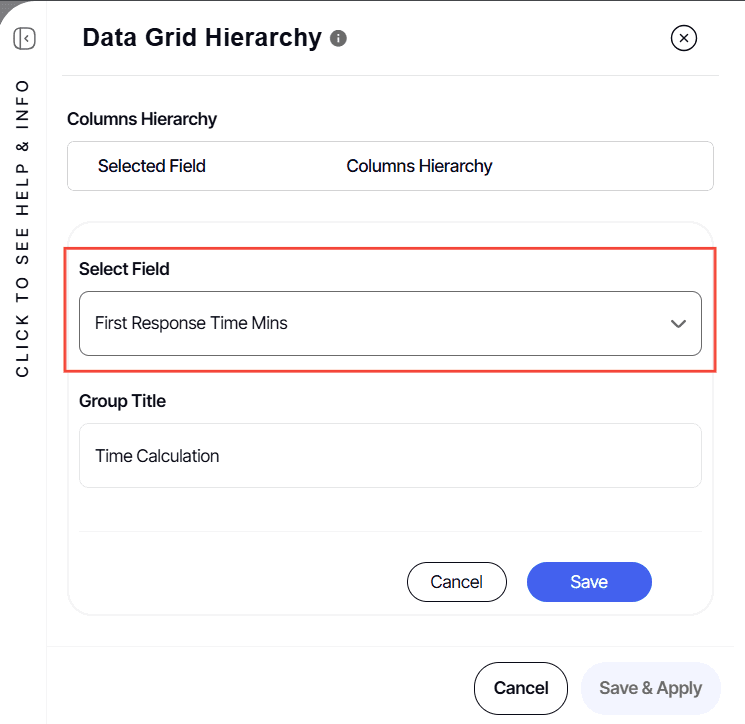
Task: Click the Save & Apply button
Action: coord(650,688)
